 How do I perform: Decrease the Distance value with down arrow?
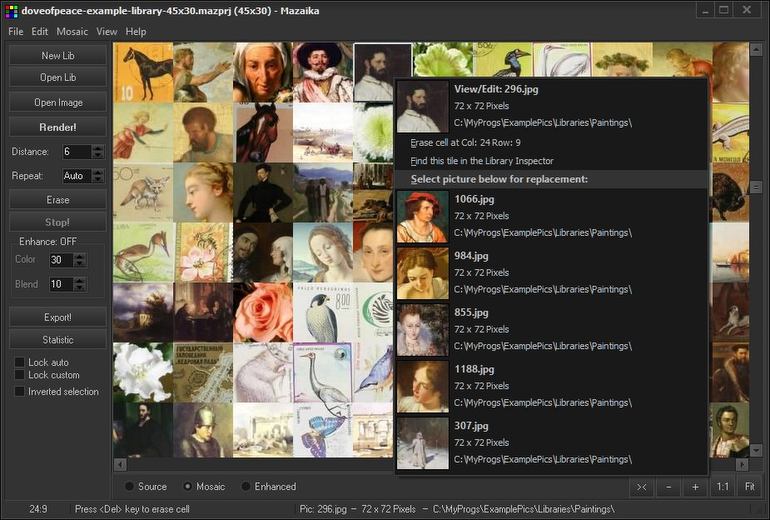98,155
